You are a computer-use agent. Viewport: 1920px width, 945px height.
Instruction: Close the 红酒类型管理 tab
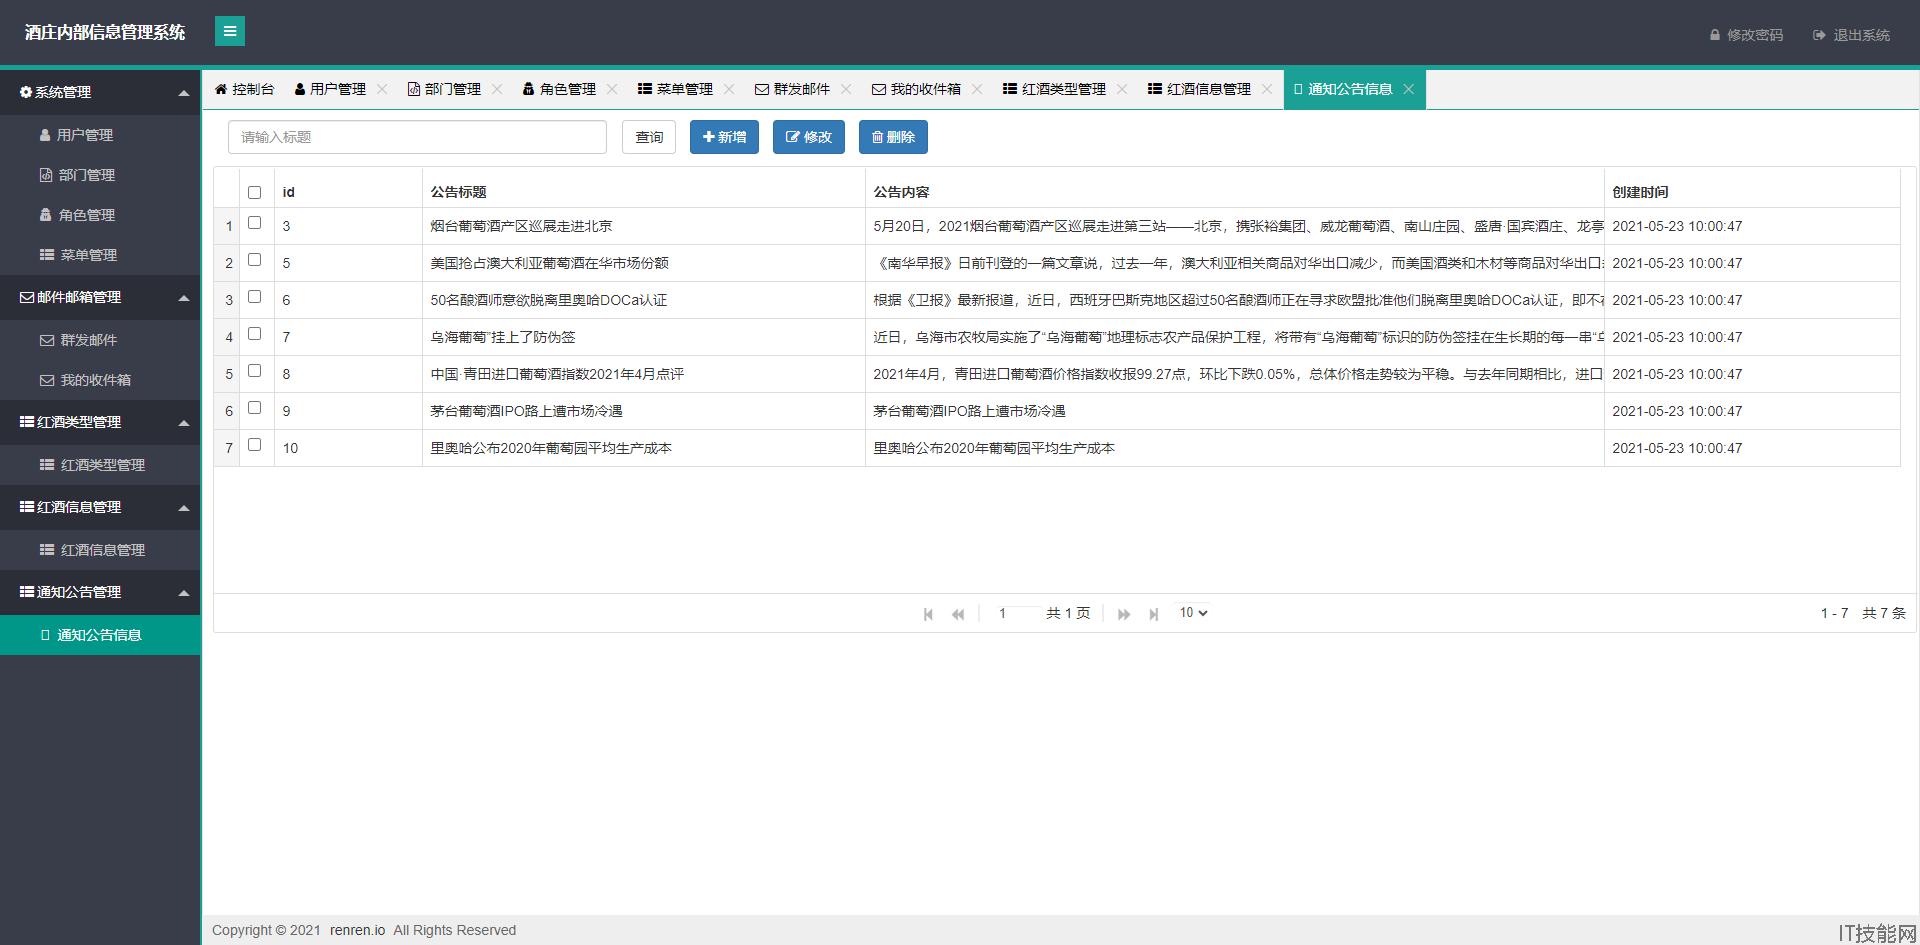pos(1122,89)
